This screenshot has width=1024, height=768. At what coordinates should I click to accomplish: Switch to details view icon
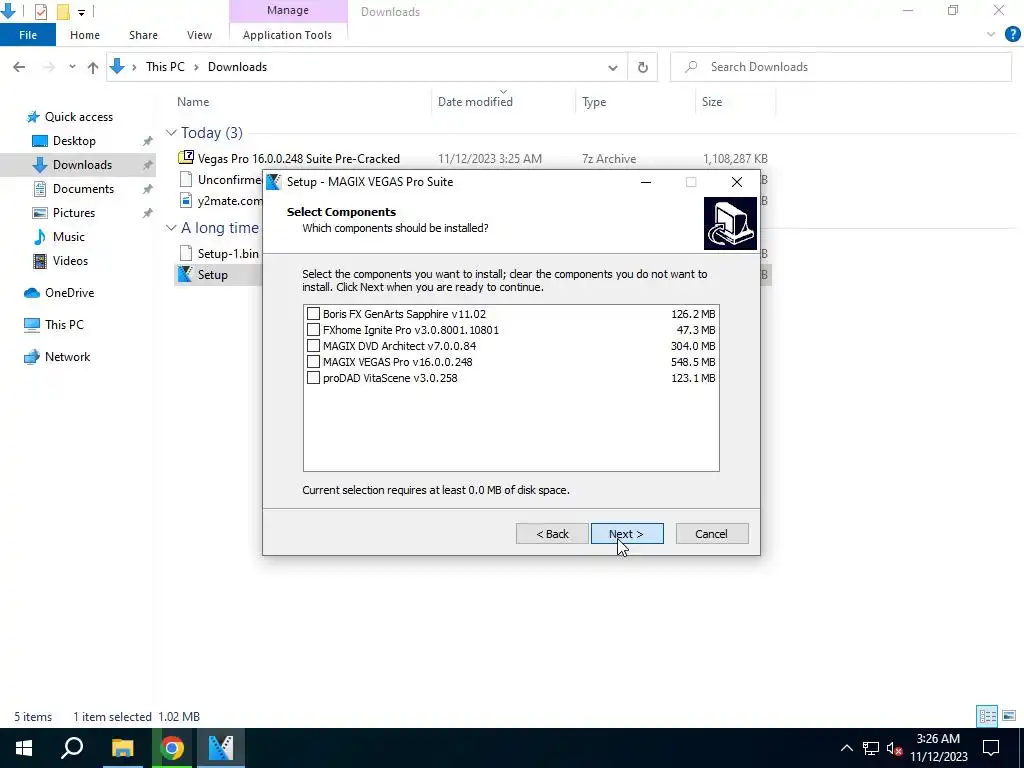pyautogui.click(x=987, y=716)
